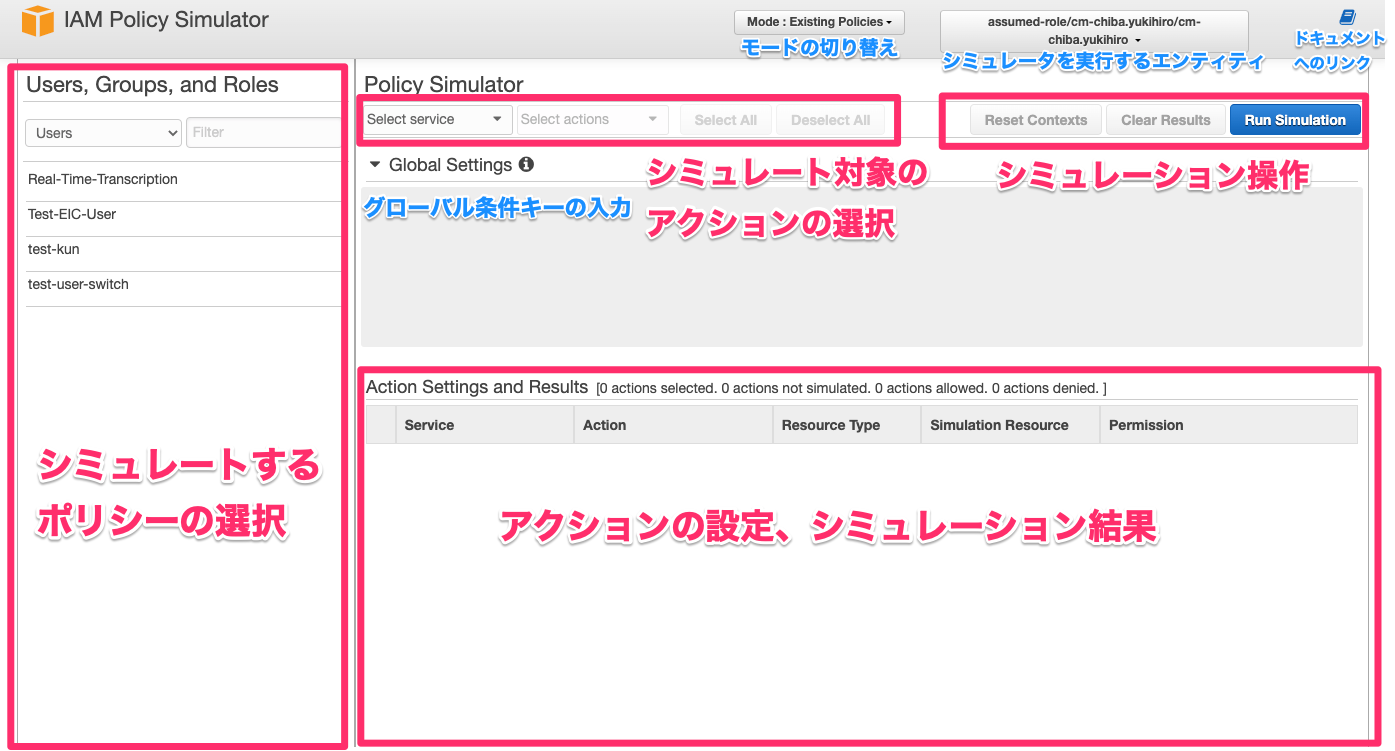
Task: Click the IAM Policy Simulator cube logo
Action: pyautogui.click(x=40, y=20)
